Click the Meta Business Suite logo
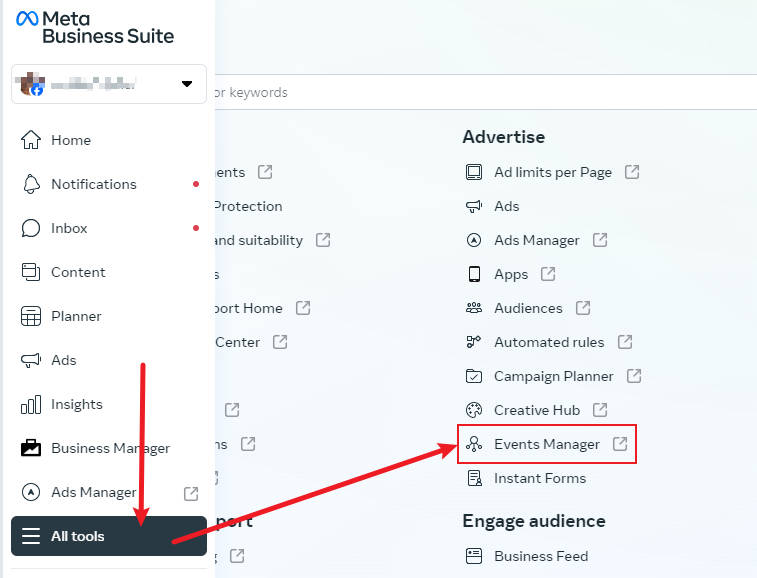The width and height of the screenshot is (757, 578). coord(95,27)
